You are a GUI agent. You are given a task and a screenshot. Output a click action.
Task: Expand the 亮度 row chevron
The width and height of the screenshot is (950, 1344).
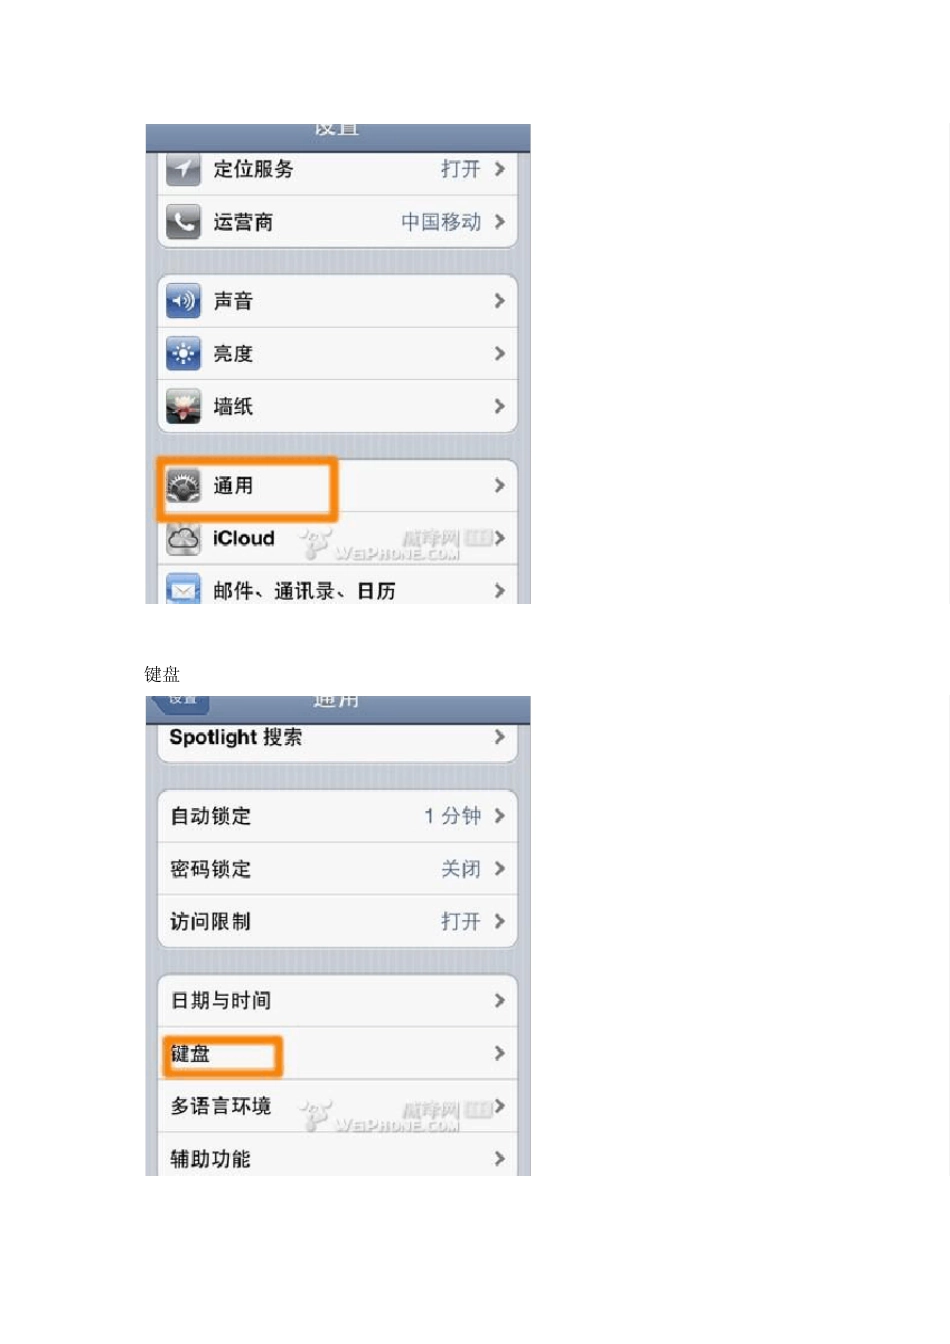point(499,353)
